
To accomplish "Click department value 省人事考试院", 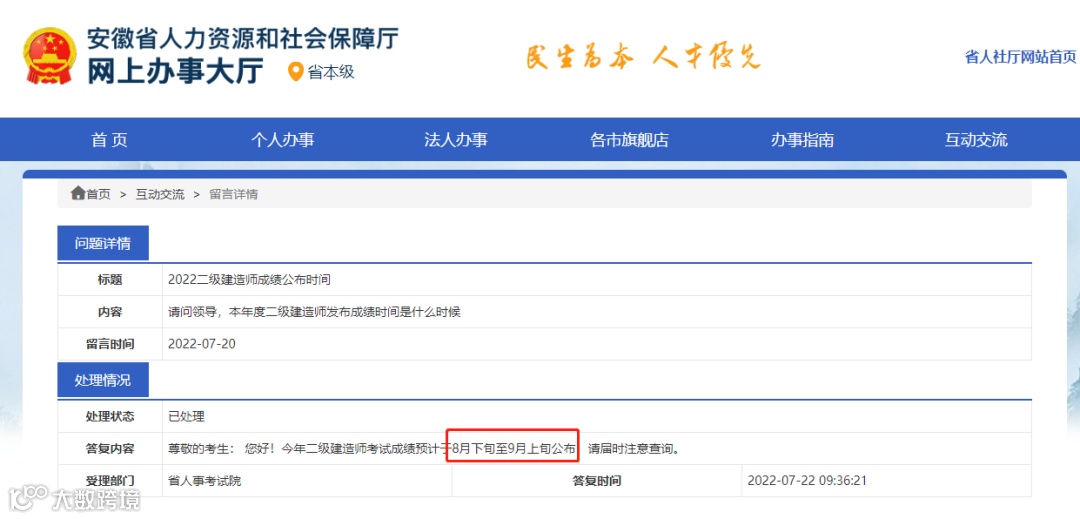I will coord(205,480).
